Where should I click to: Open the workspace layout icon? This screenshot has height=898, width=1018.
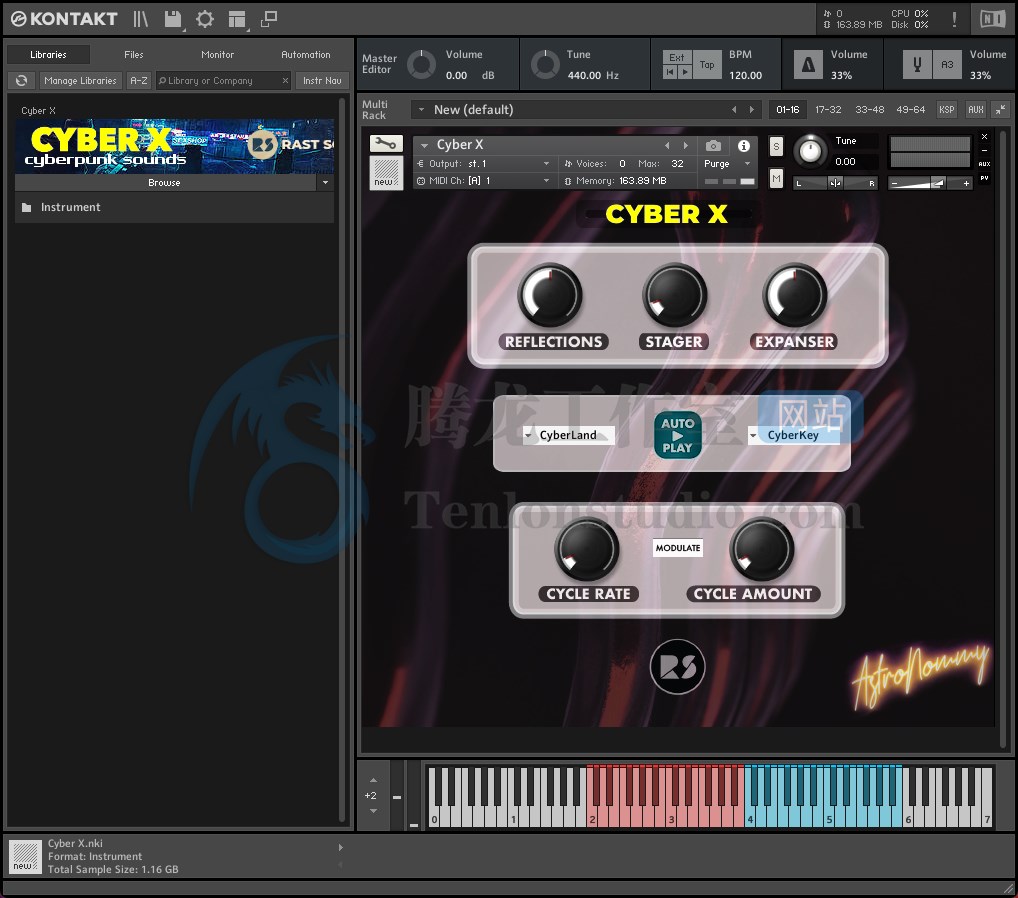237,19
